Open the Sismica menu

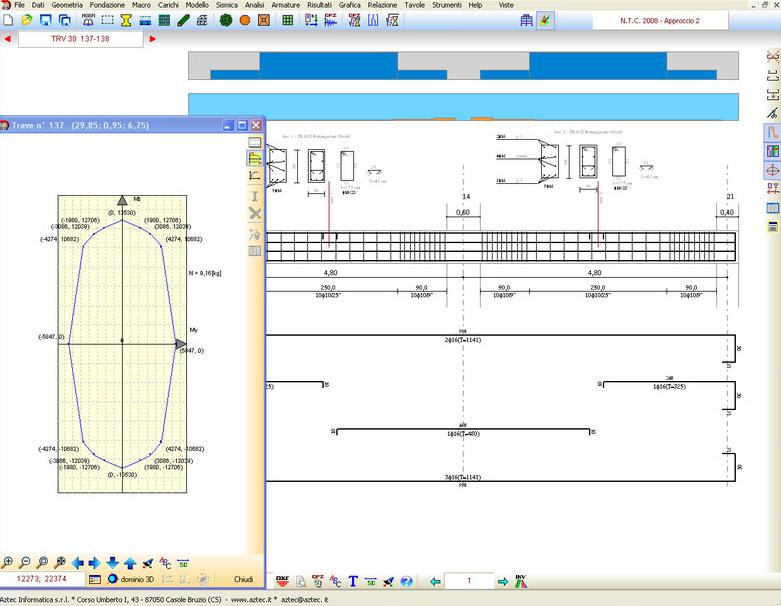(x=227, y=5)
